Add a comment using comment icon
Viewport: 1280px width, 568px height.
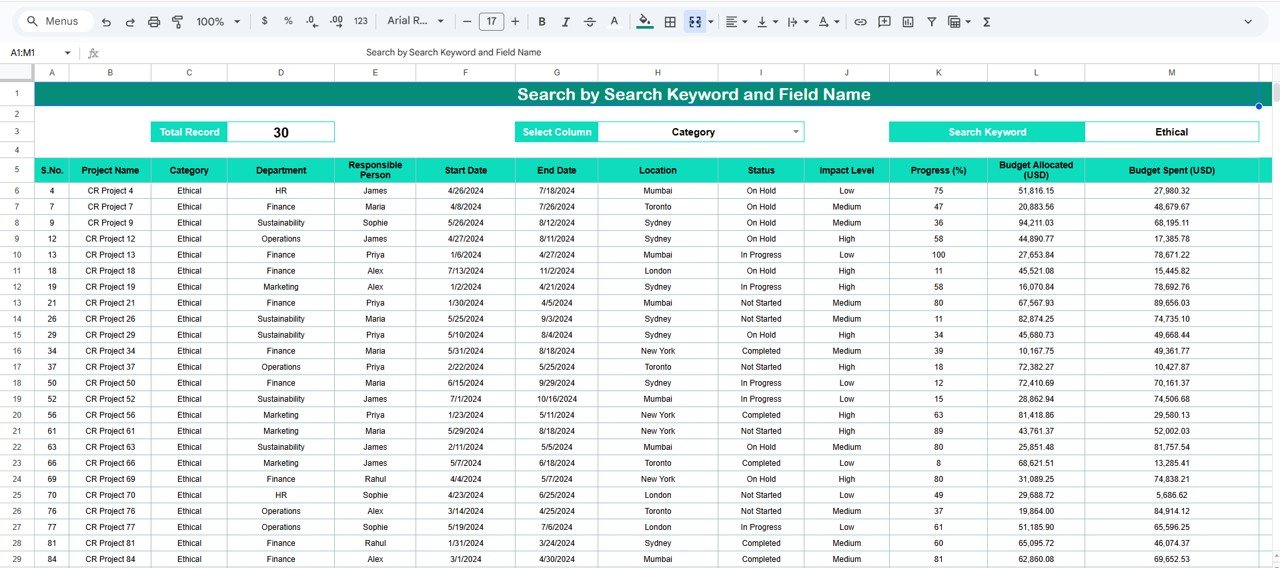pyautogui.click(x=884, y=21)
